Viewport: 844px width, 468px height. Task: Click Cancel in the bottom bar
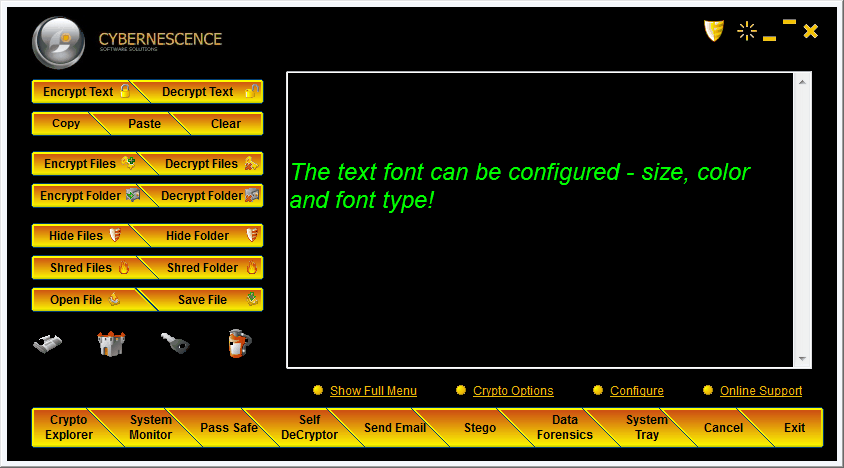pyautogui.click(x=723, y=428)
